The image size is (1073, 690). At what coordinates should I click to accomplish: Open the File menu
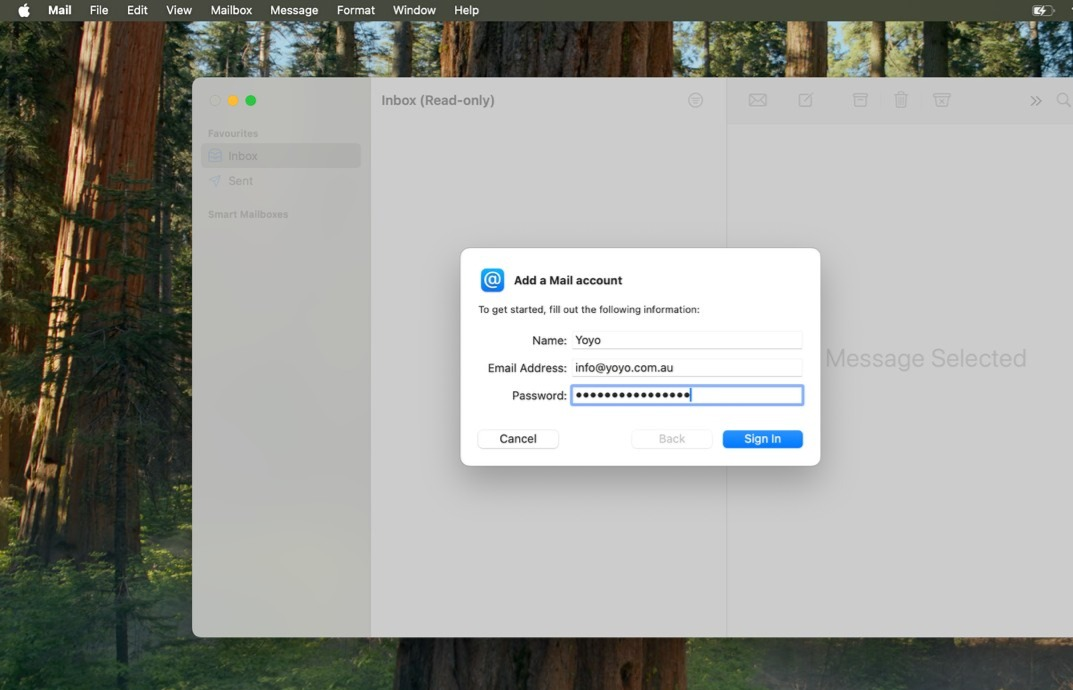pyautogui.click(x=99, y=10)
